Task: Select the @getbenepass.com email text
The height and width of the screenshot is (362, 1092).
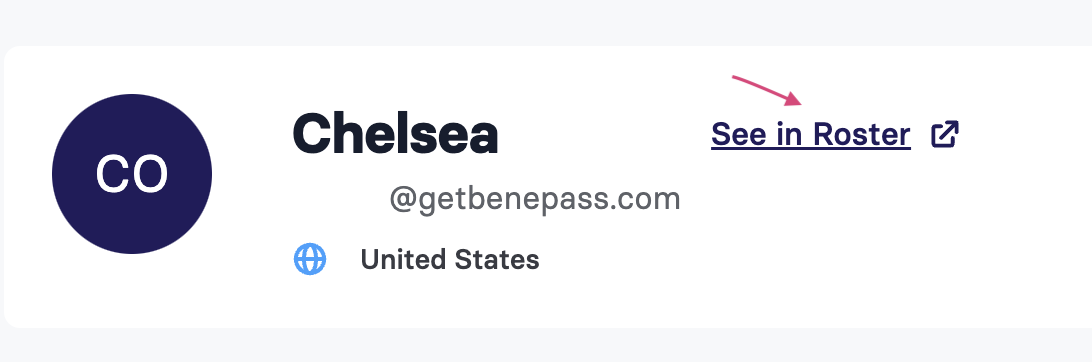Action: (535, 199)
